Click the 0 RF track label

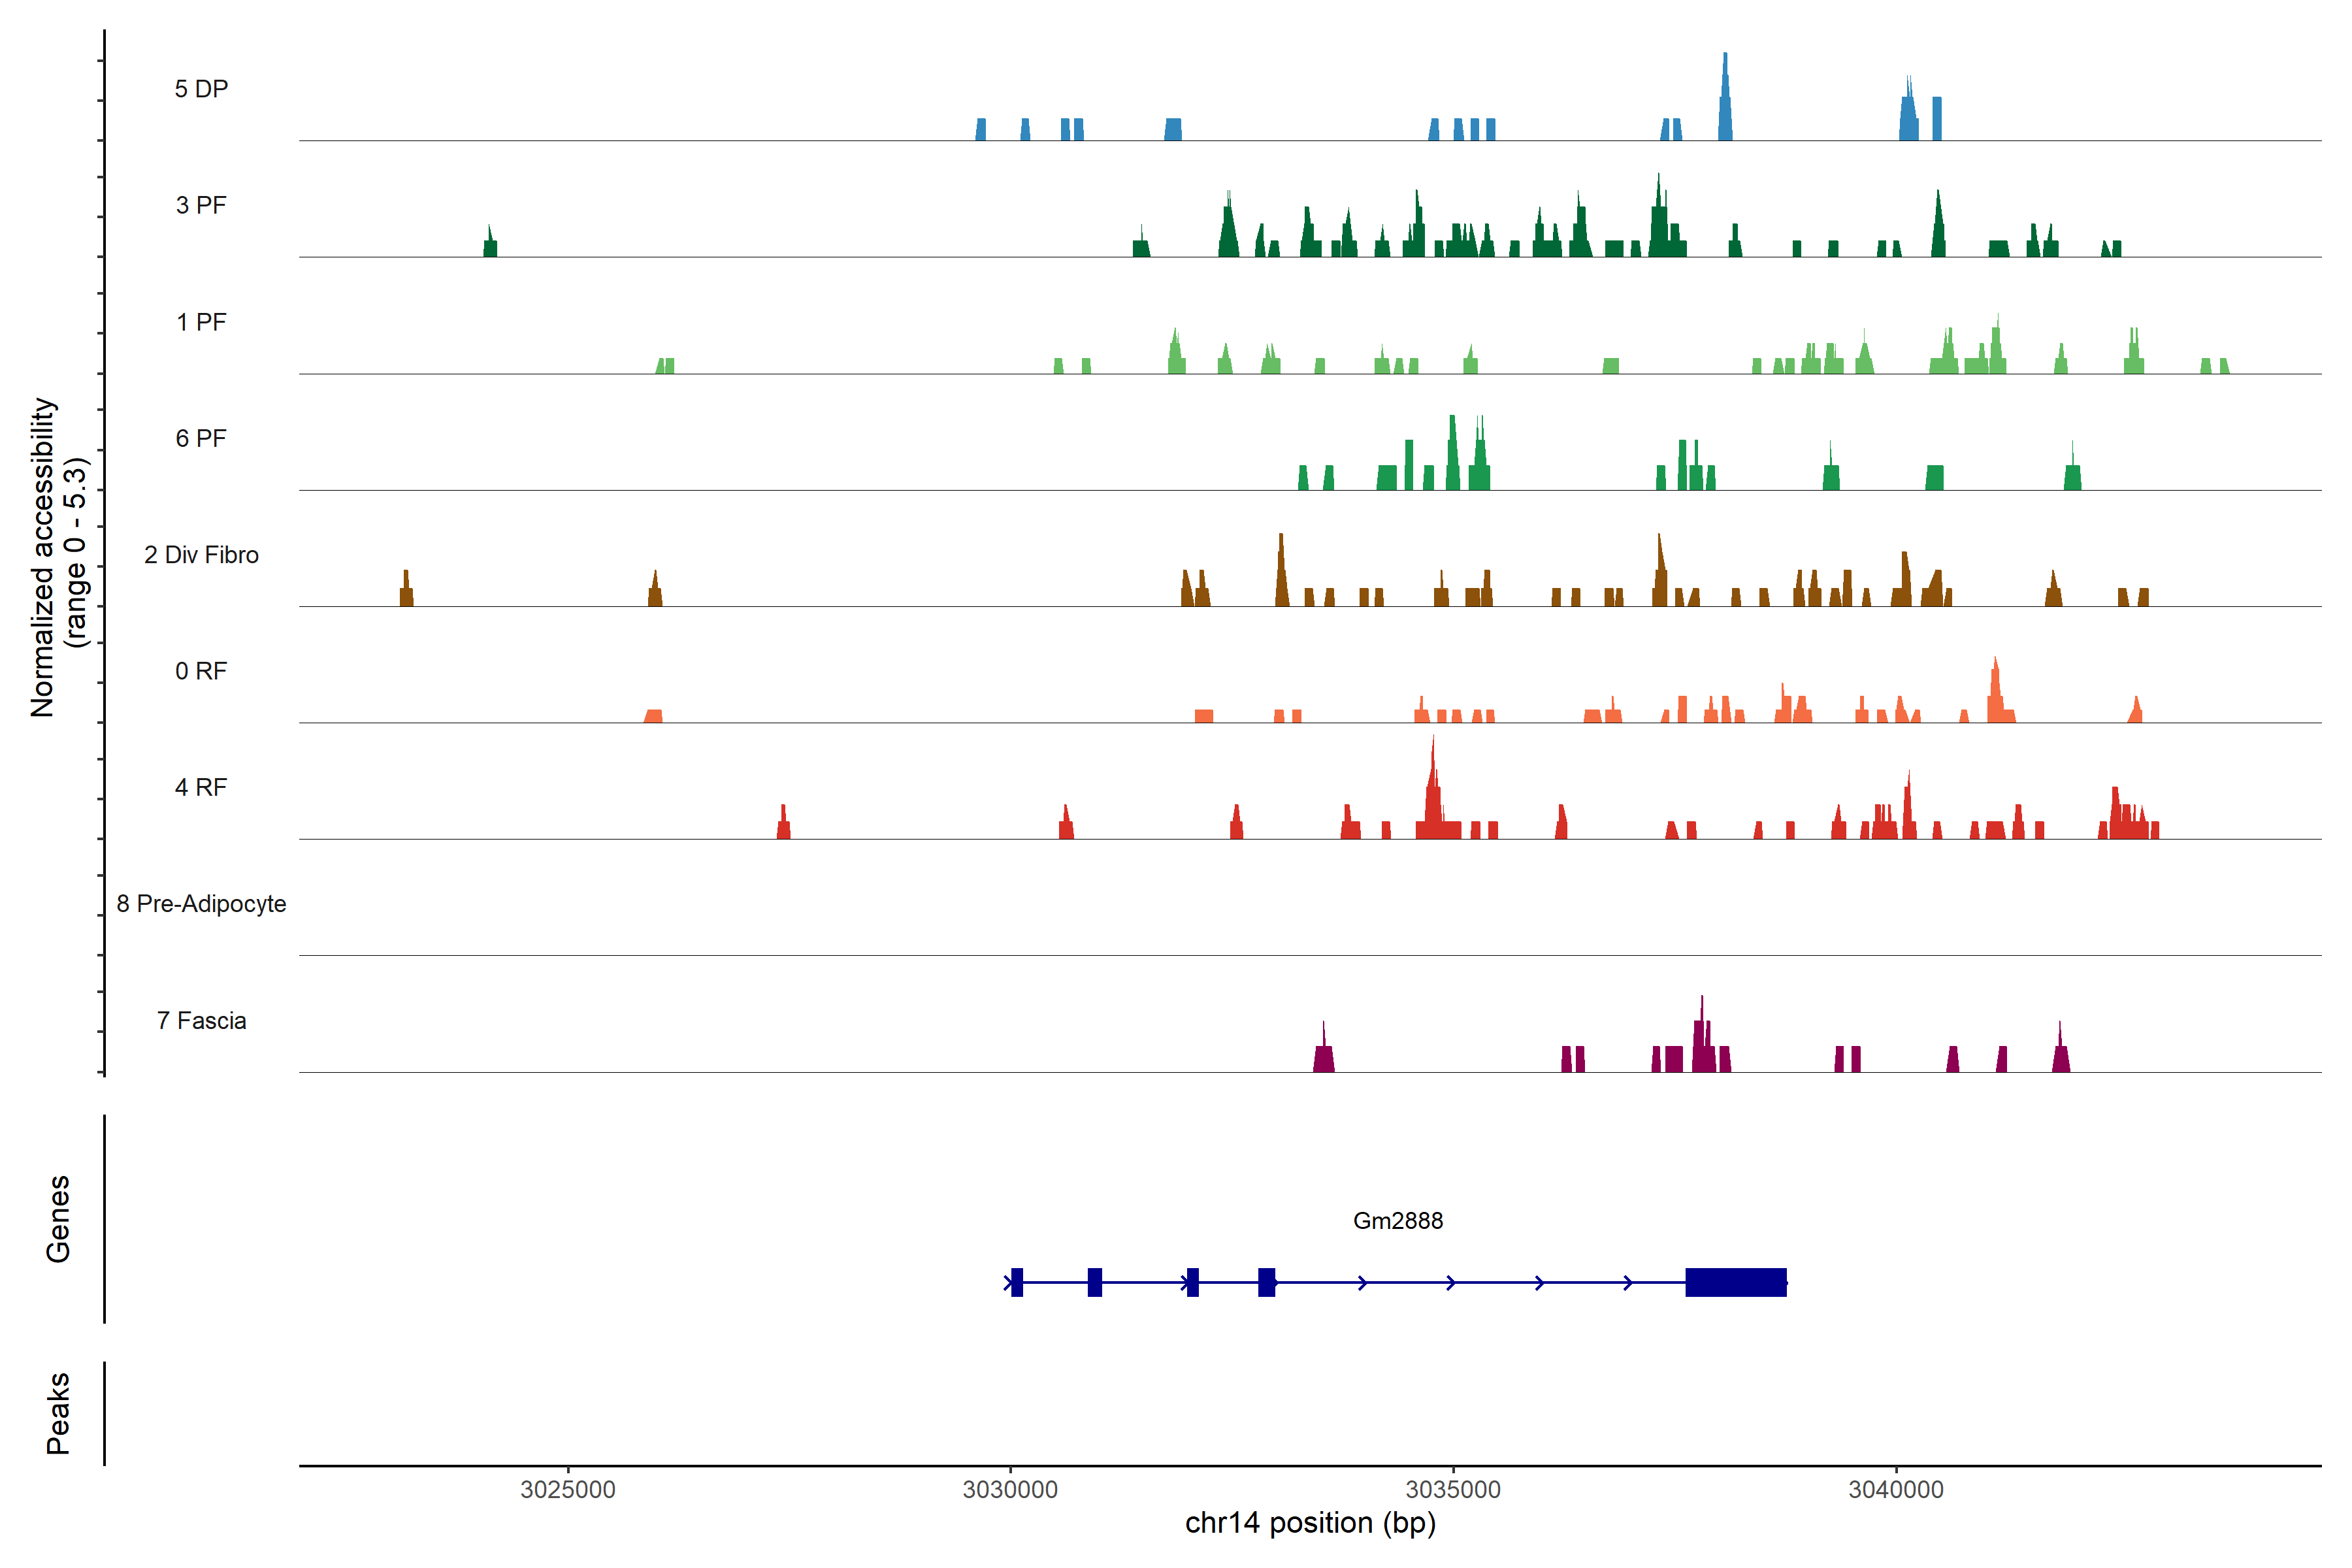click(201, 671)
